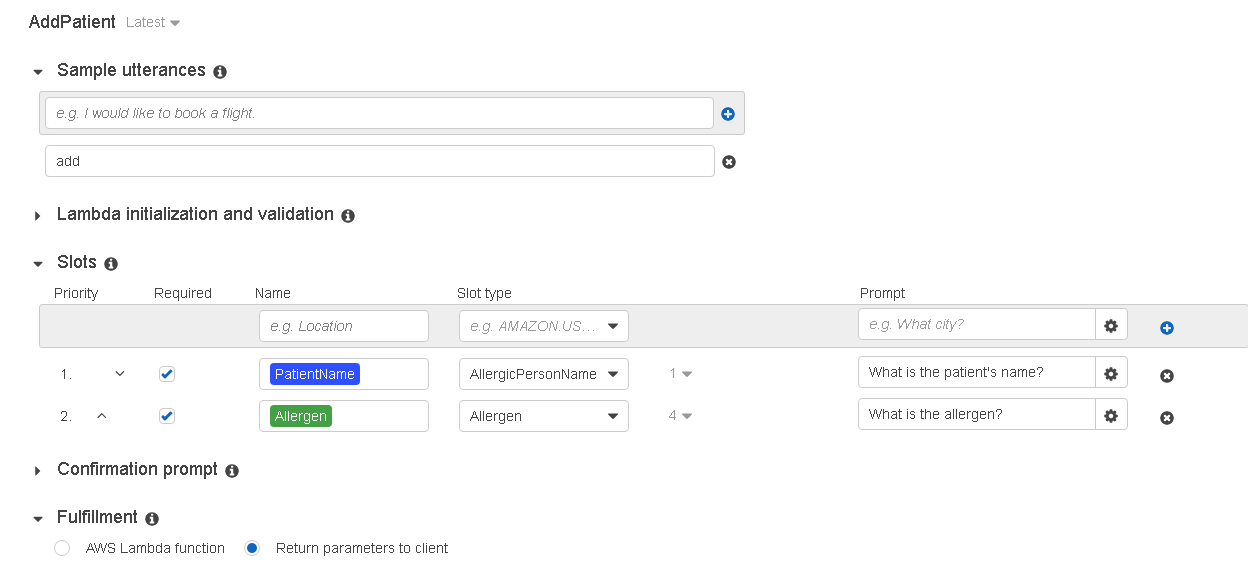The width and height of the screenshot is (1248, 569).
Task: Click the blue add slot plus icon
Action: (1166, 328)
